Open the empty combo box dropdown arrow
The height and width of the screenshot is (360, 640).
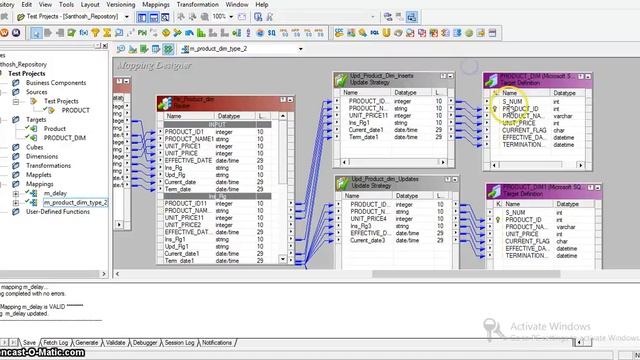pyautogui.click(x=373, y=17)
